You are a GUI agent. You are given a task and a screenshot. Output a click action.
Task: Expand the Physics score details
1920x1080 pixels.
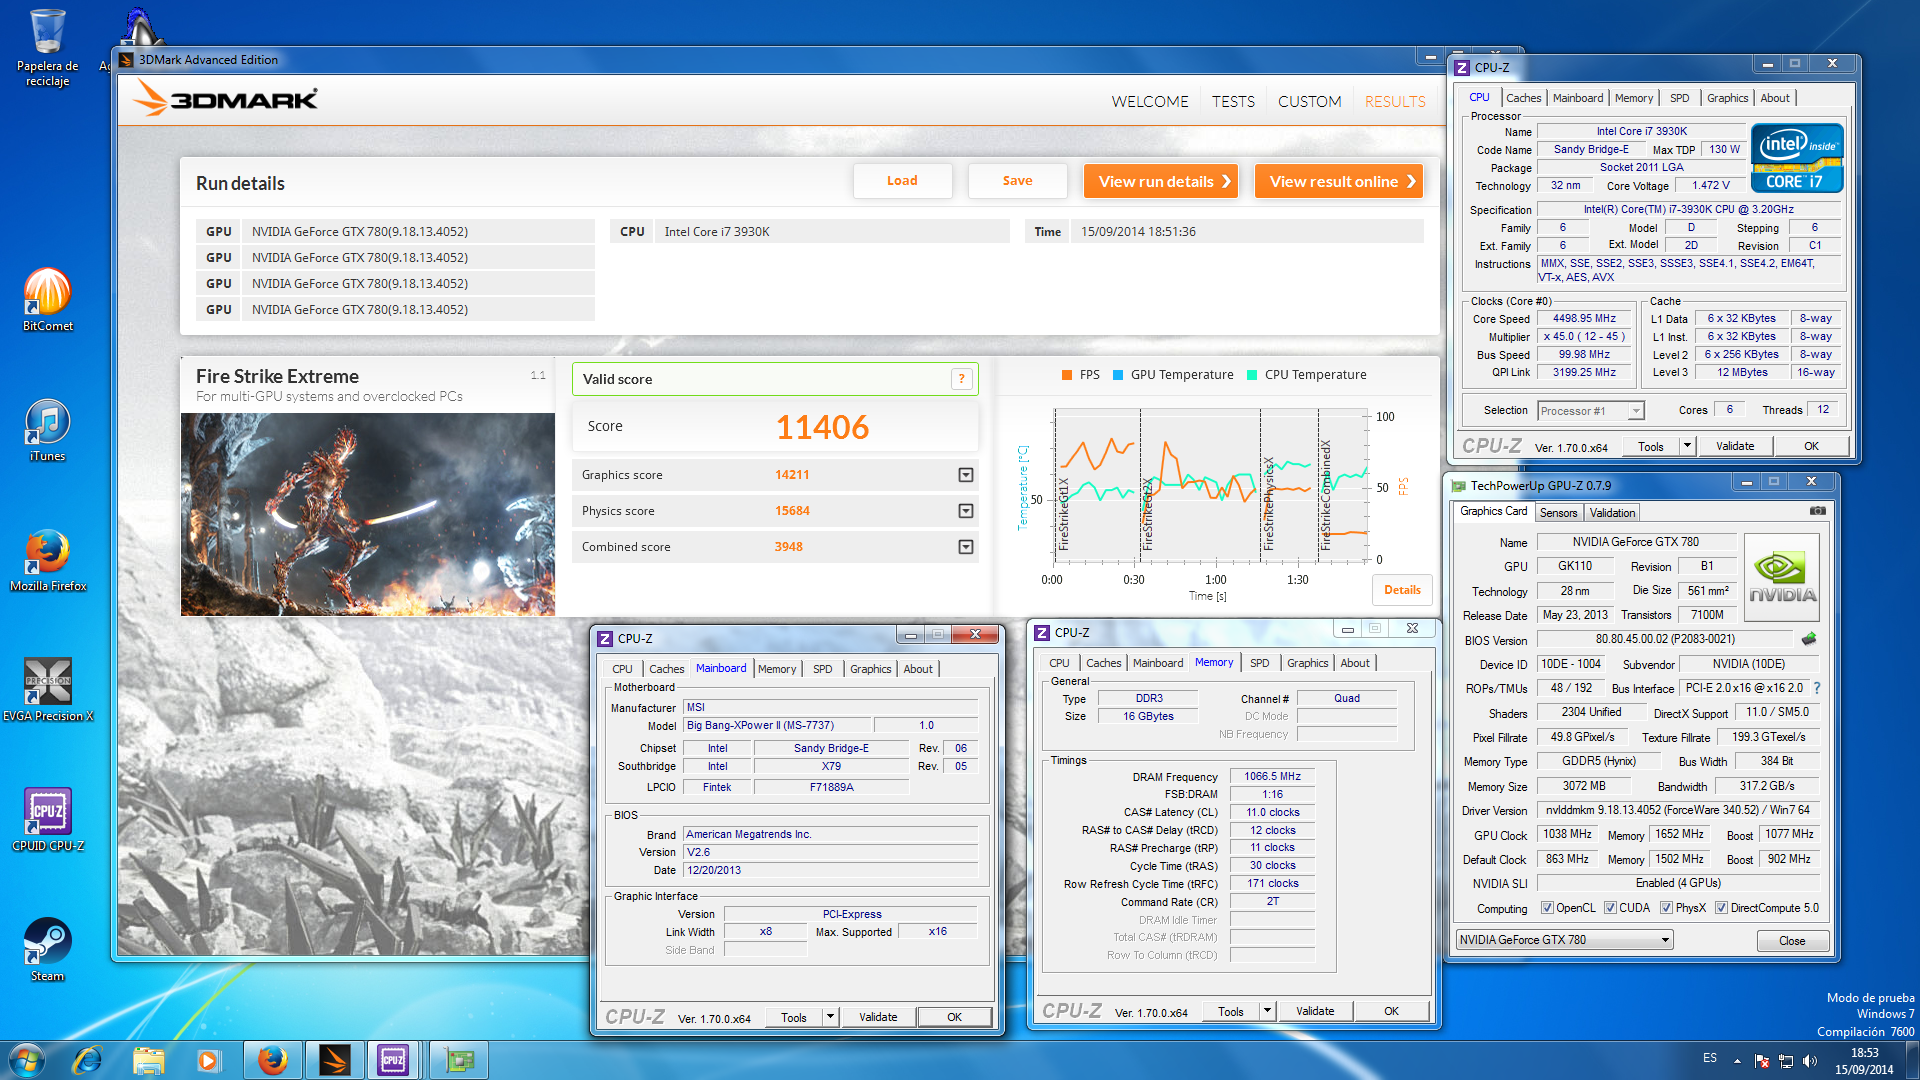pos(965,511)
